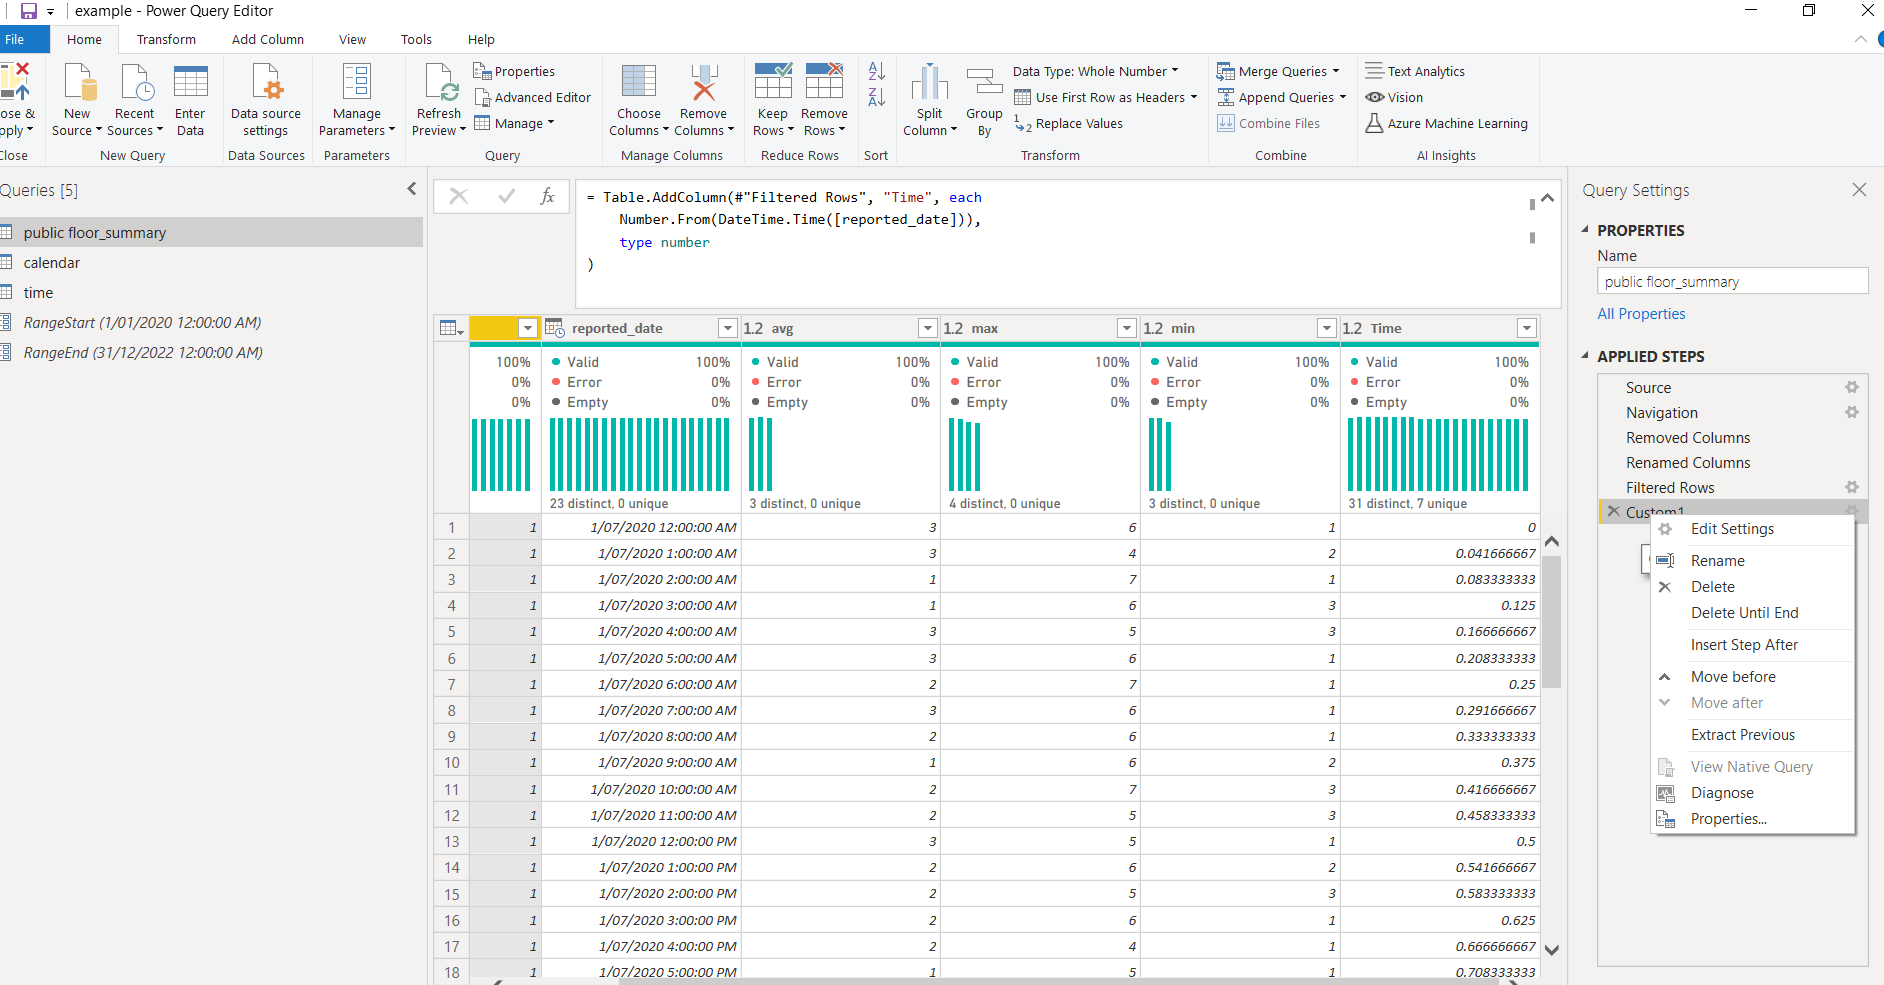This screenshot has height=985, width=1884.
Task: Open Manage Parameters
Action: point(356,97)
